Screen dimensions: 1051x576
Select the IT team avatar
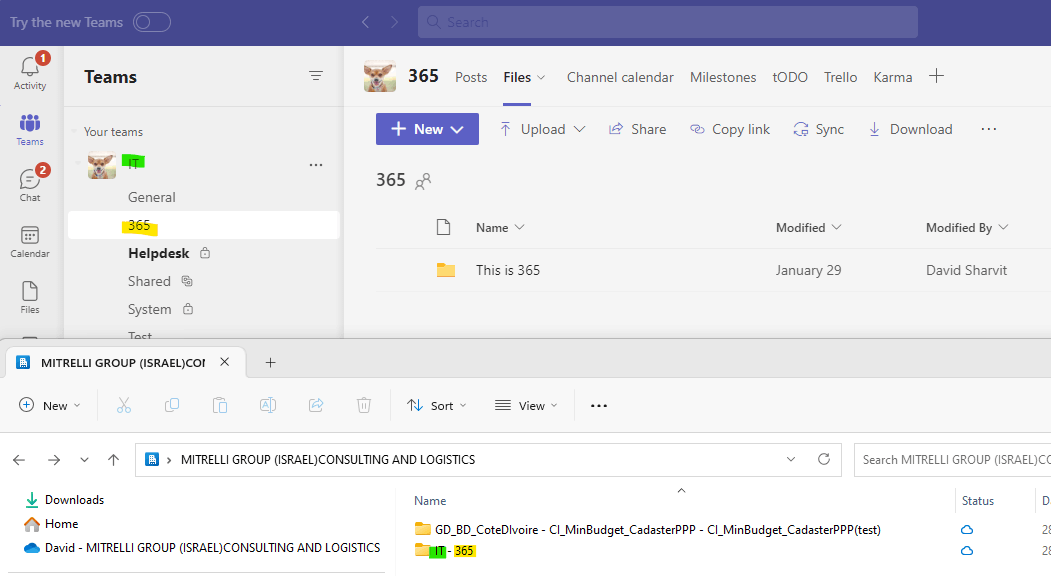pyautogui.click(x=101, y=165)
